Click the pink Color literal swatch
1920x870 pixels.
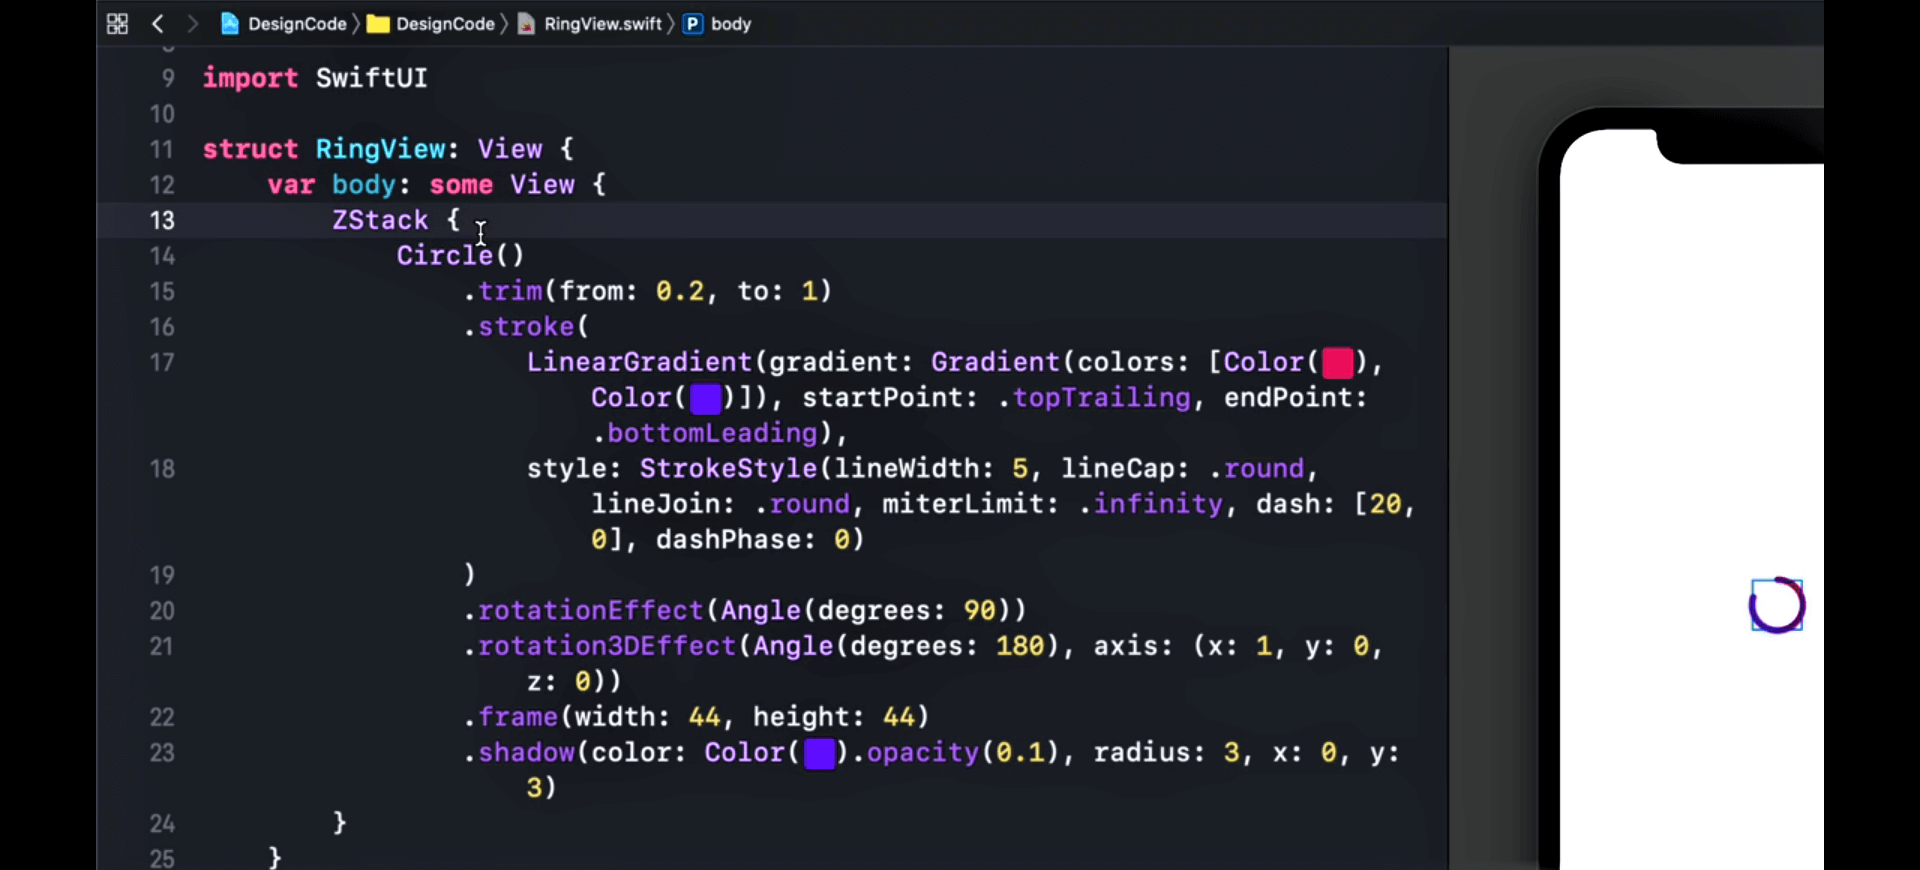pos(1338,363)
